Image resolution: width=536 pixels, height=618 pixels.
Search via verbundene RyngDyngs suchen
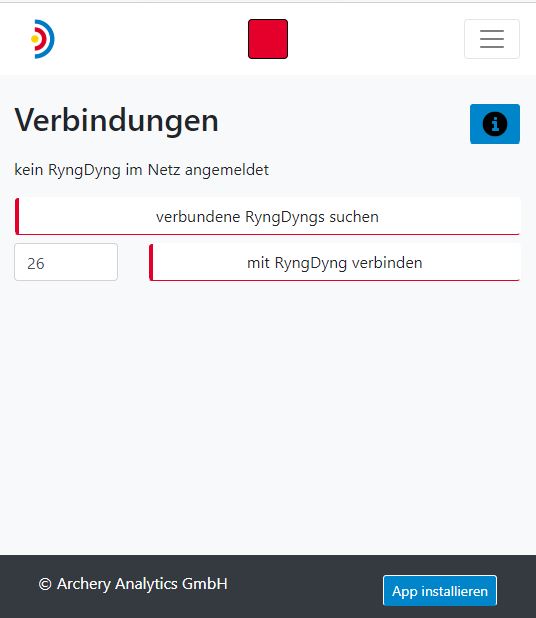click(268, 216)
